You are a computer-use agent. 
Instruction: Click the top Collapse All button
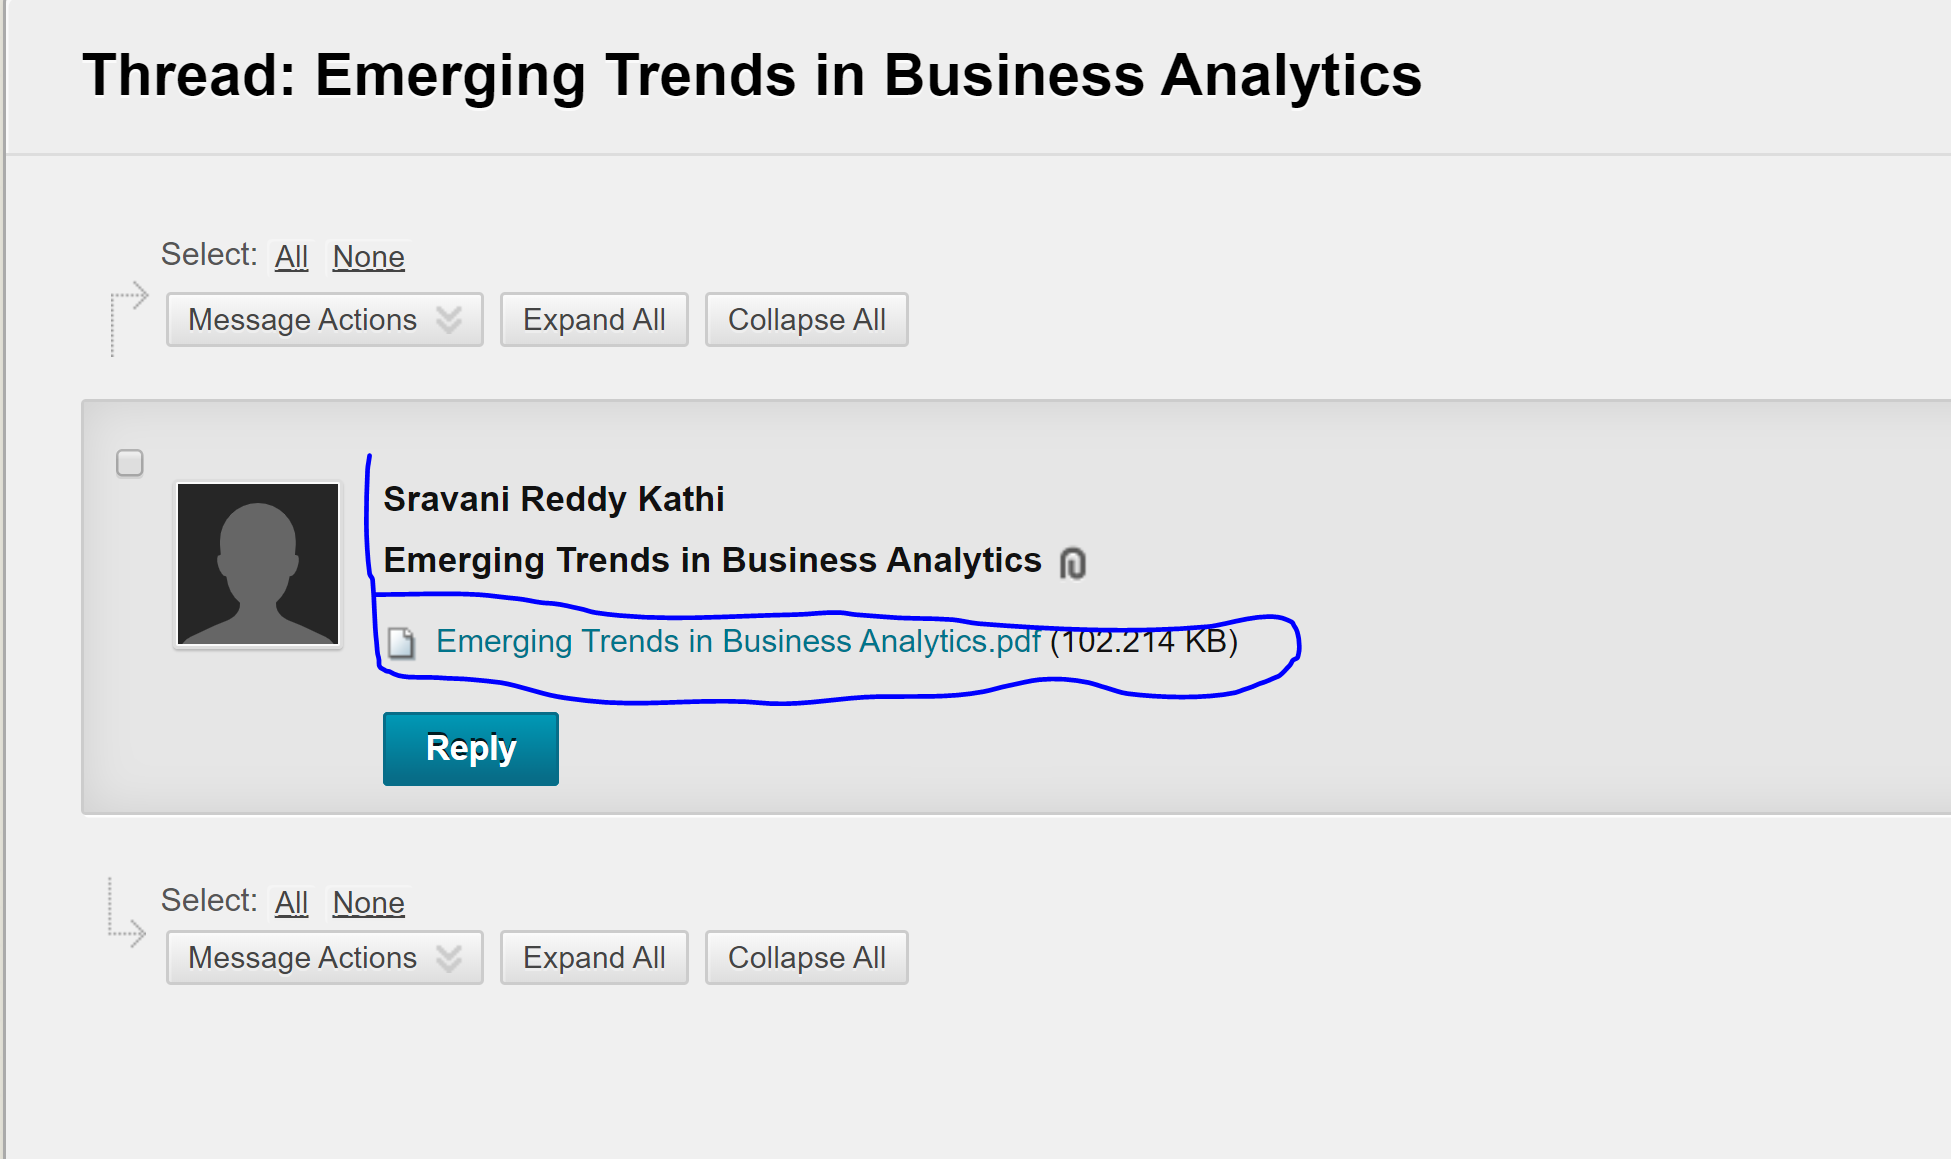click(x=807, y=320)
